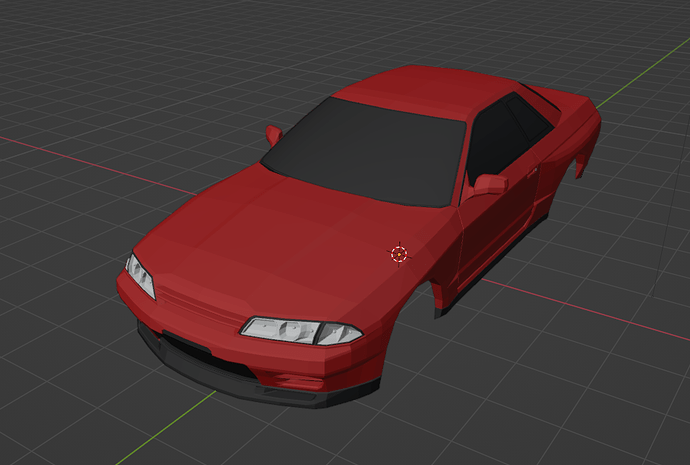Select the larger near-side front headlight
Viewport: 690px width, 465px height.
[300, 330]
